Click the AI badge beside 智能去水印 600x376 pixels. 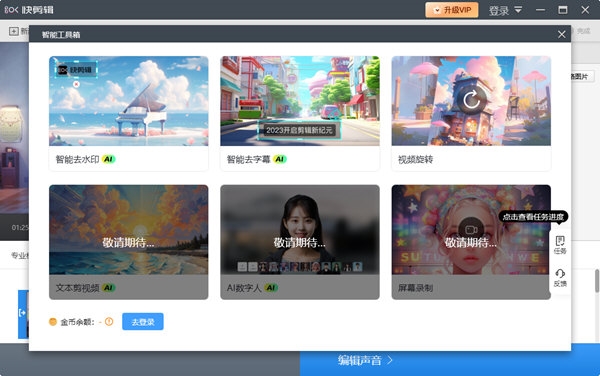[x=109, y=159]
